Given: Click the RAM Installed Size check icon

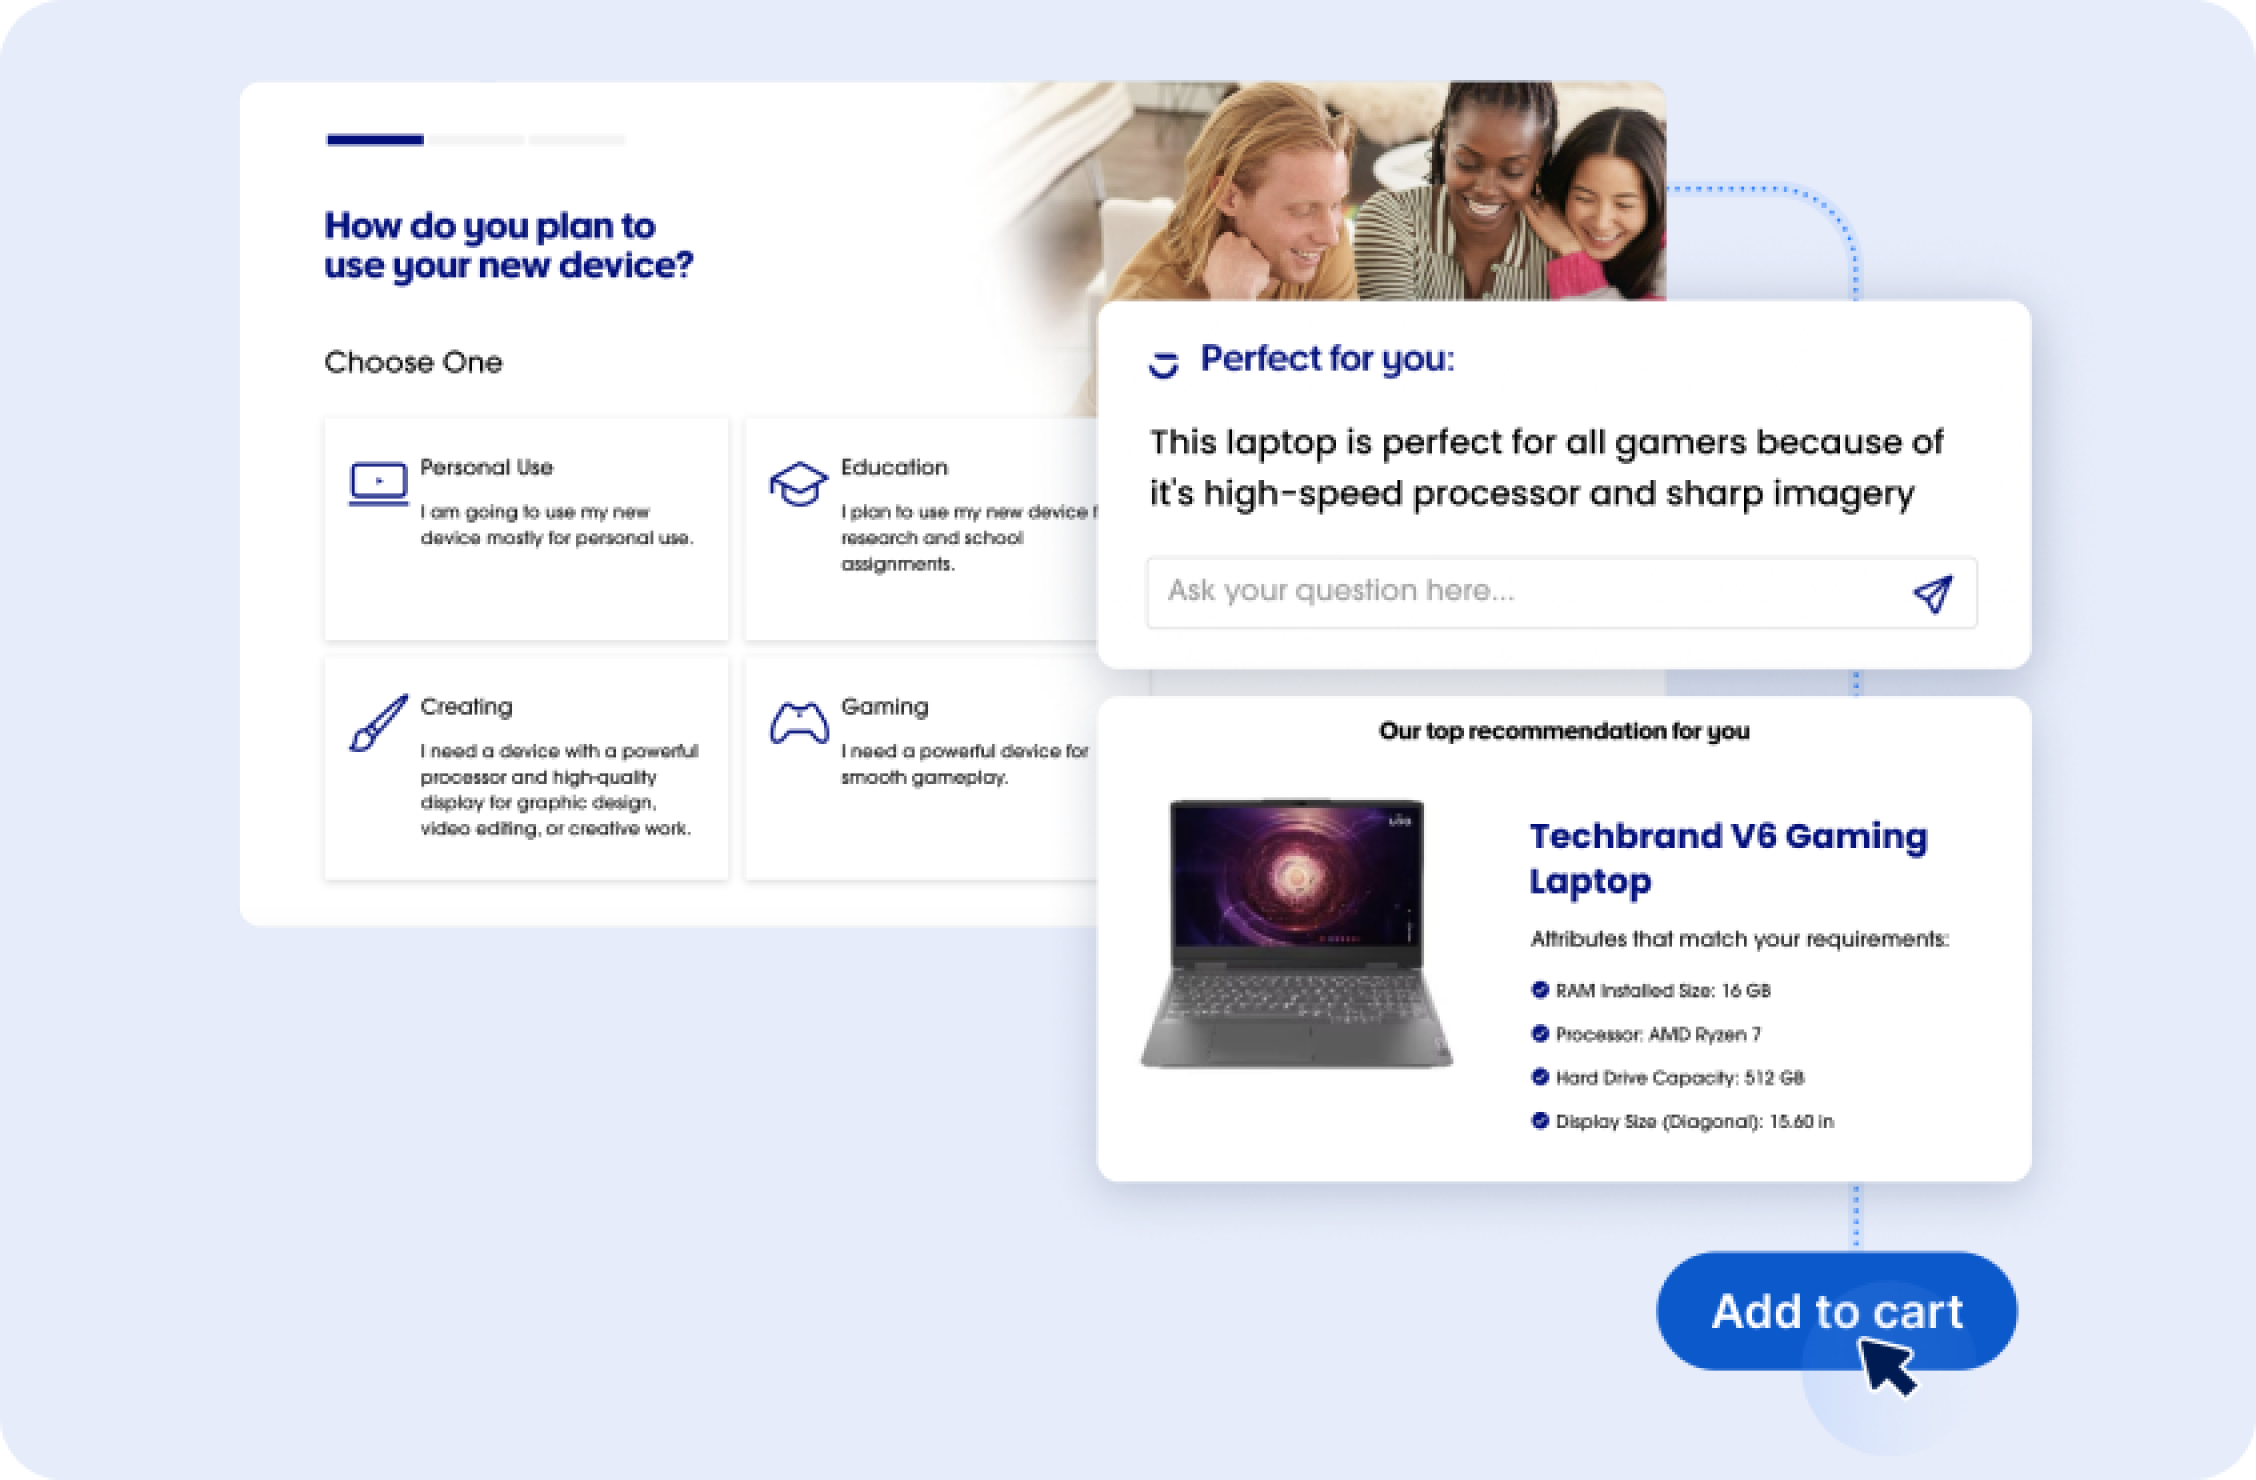Looking at the screenshot, I should 1540,990.
